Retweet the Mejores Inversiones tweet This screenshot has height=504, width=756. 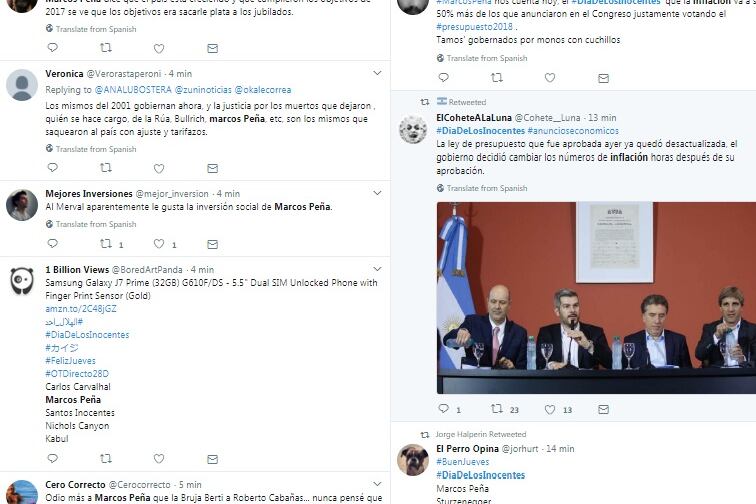coord(106,244)
